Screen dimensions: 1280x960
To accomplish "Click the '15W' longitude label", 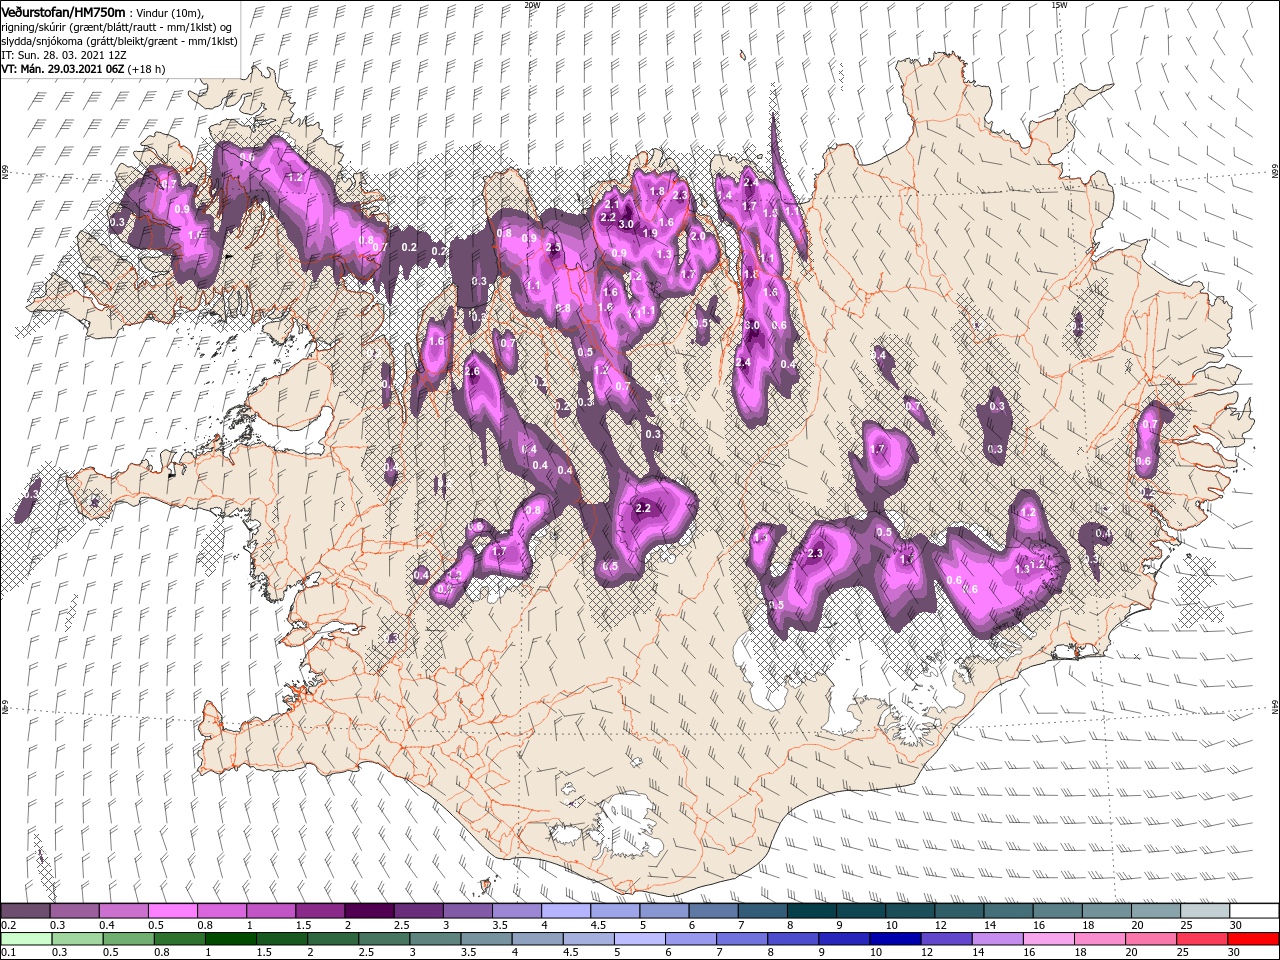I will tap(1059, 5).
